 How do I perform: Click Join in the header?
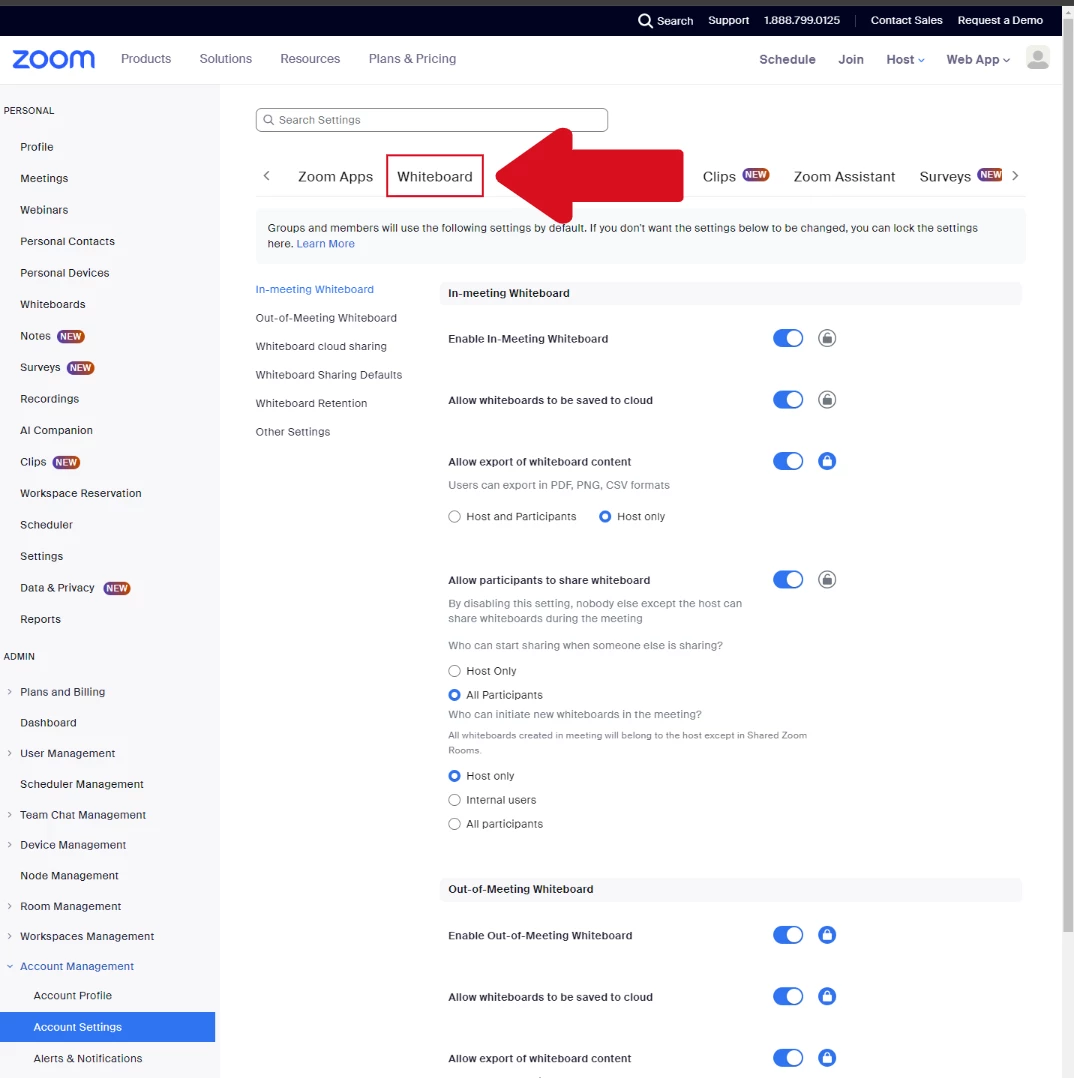coord(851,60)
